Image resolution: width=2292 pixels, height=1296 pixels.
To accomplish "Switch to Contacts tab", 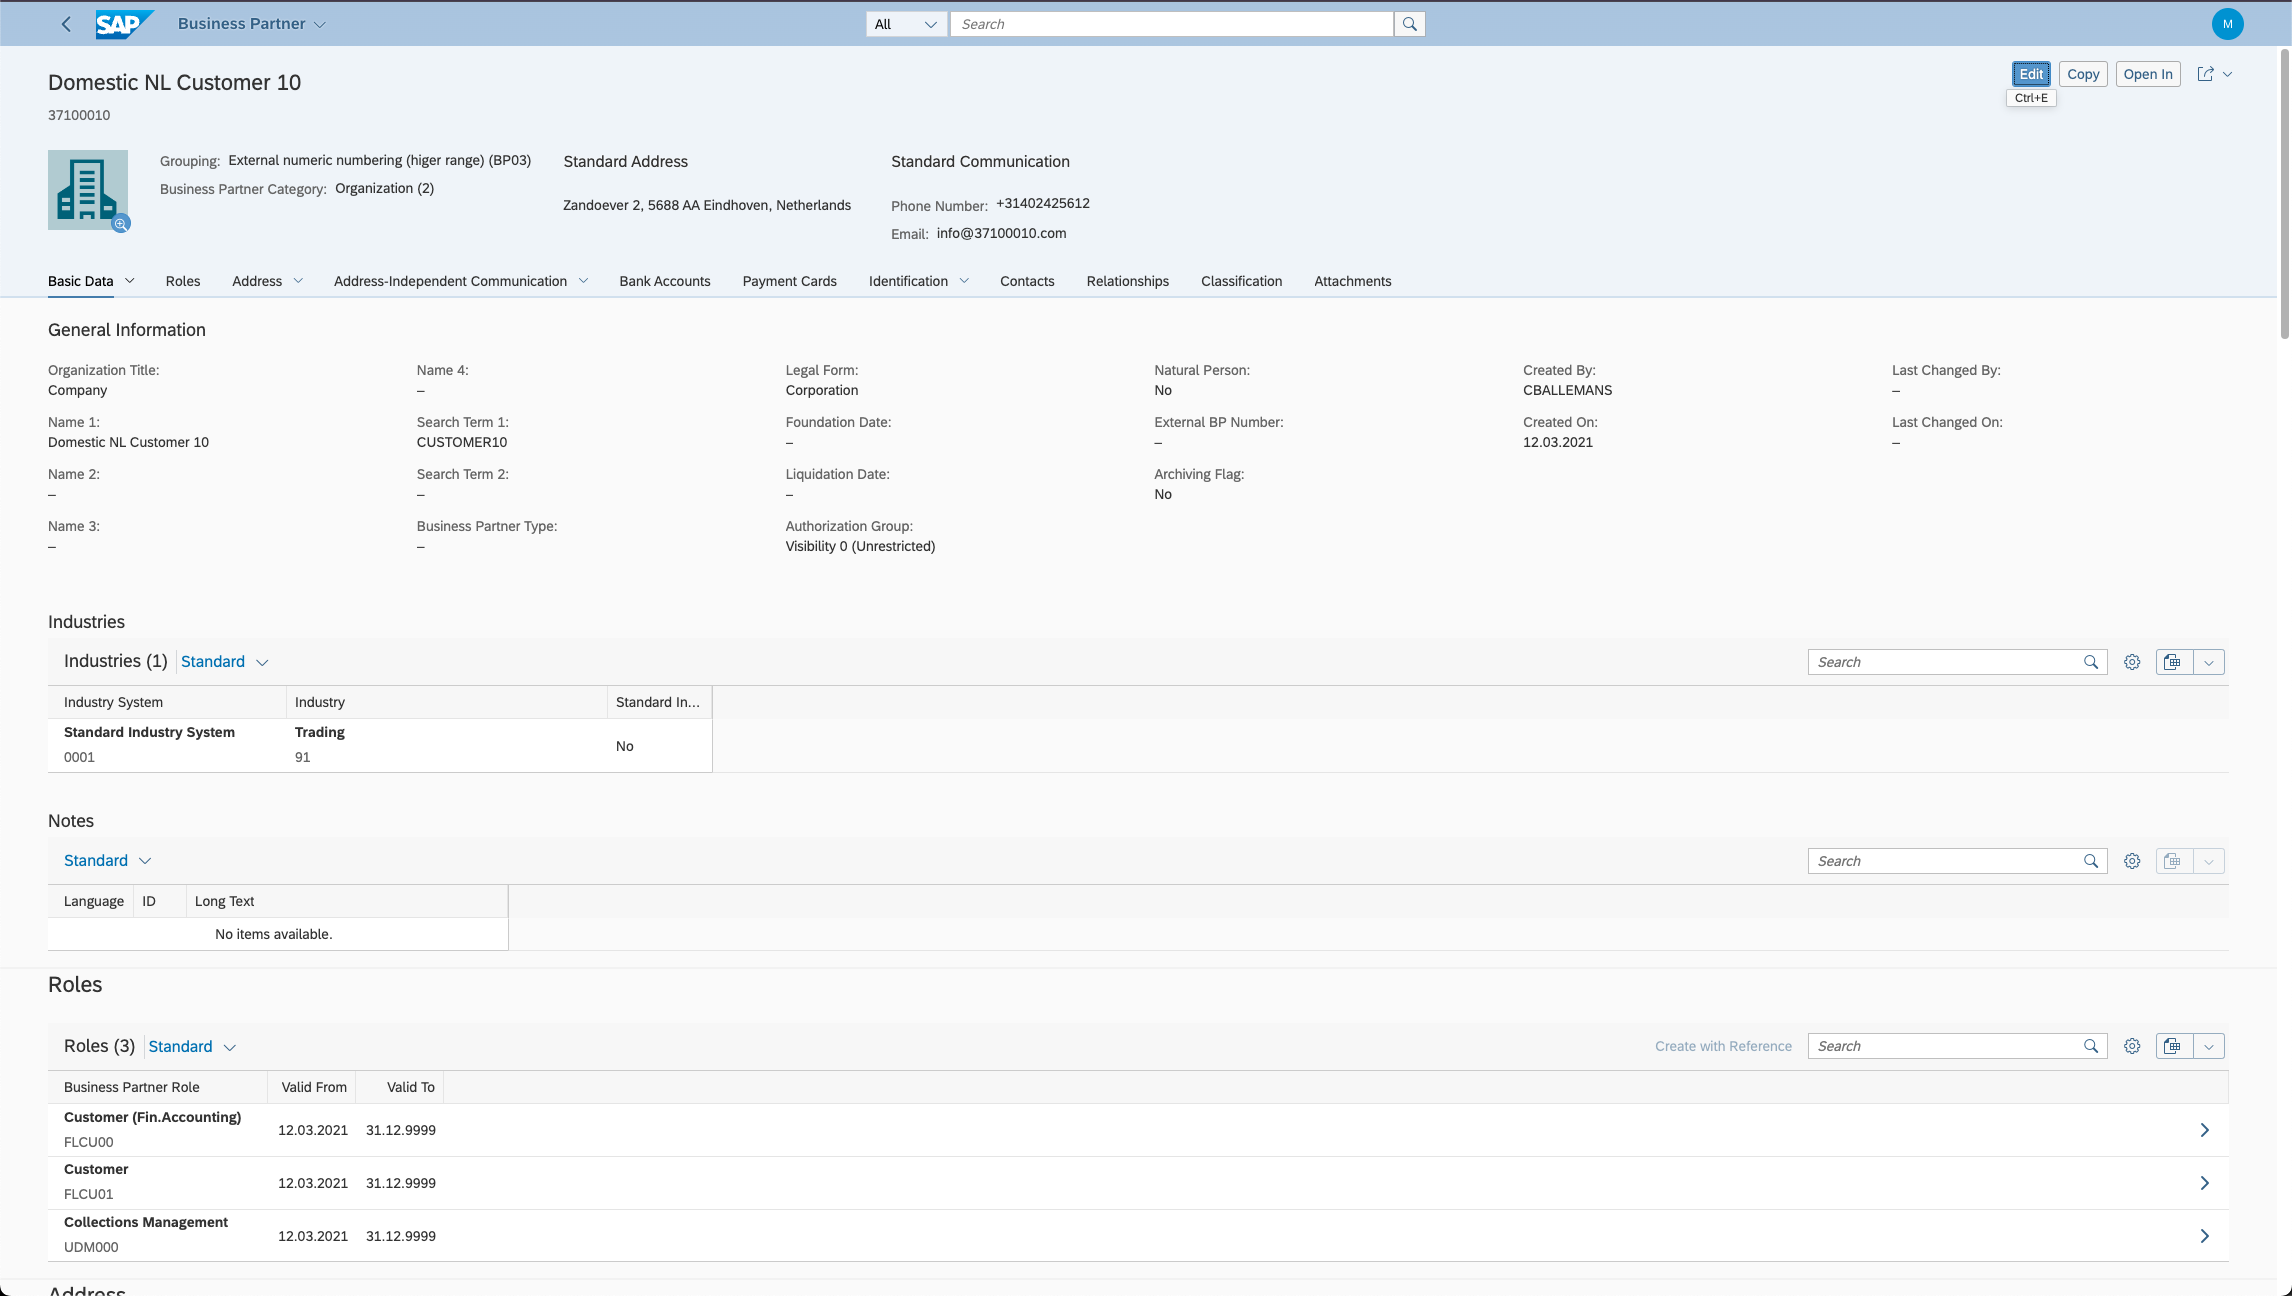I will [x=1027, y=281].
